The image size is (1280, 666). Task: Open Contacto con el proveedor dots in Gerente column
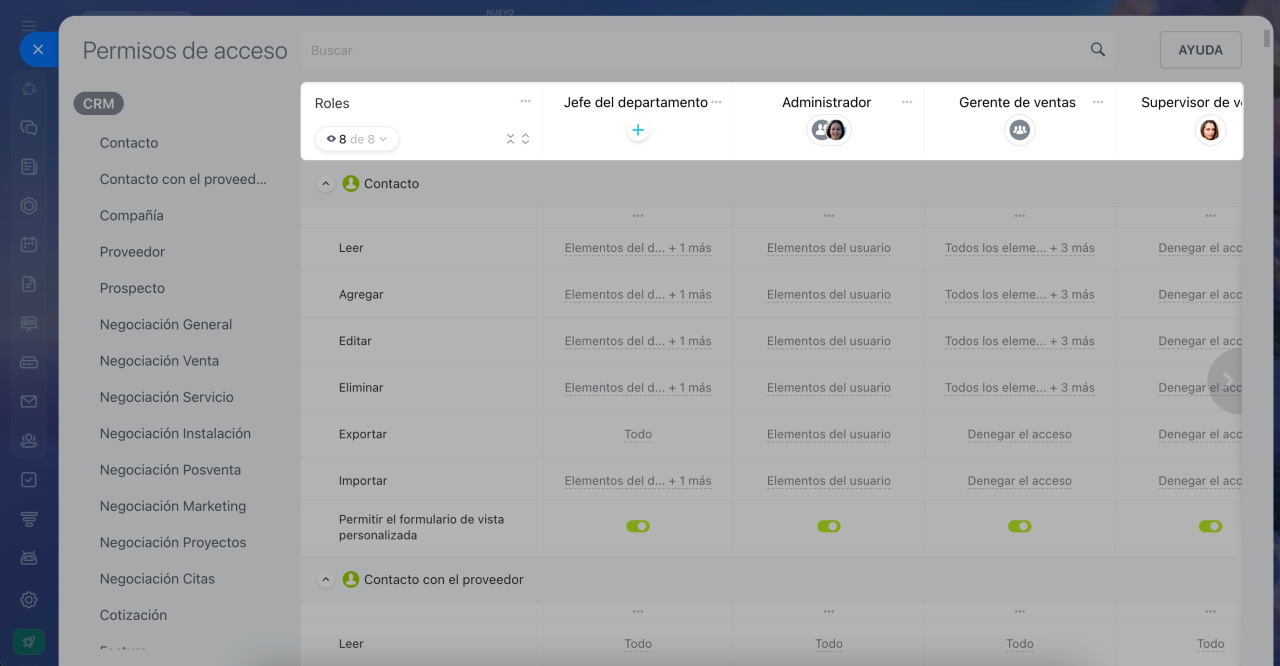(1019, 612)
